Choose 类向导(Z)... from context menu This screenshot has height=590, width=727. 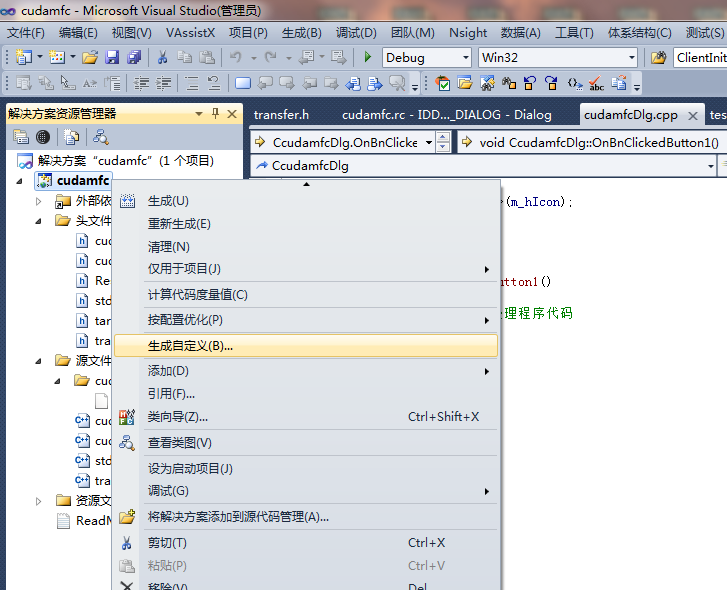[x=306, y=417]
